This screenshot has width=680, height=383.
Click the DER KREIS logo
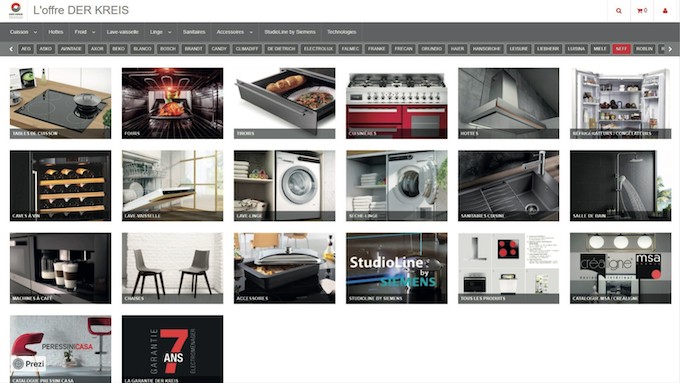pos(16,10)
